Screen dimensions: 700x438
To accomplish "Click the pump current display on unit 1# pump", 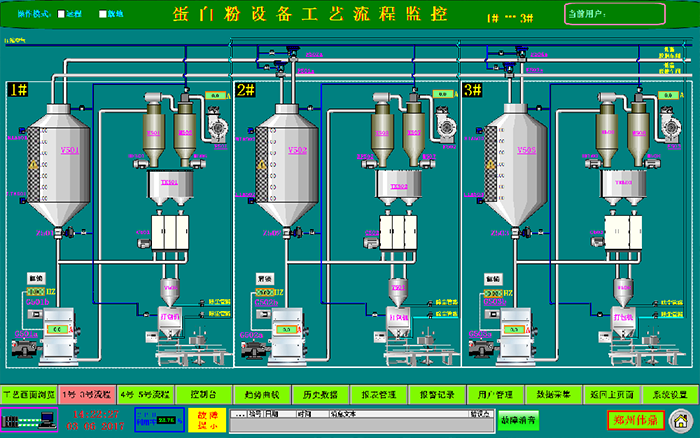I will (x=58, y=329).
